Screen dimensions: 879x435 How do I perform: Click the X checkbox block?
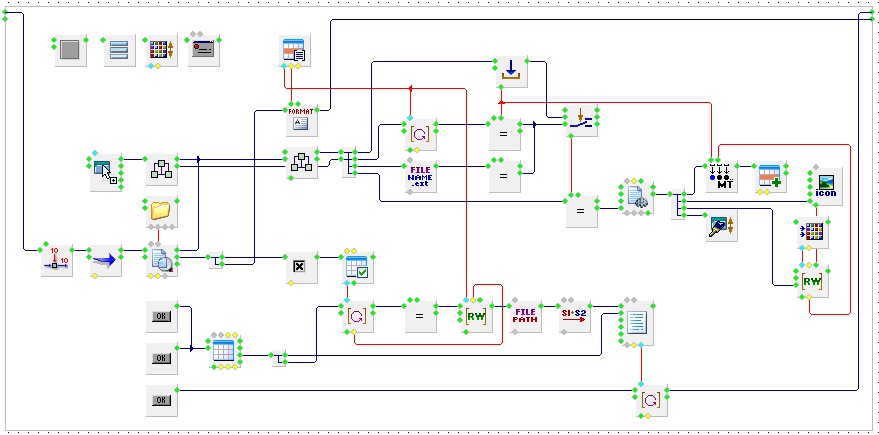pos(299,267)
